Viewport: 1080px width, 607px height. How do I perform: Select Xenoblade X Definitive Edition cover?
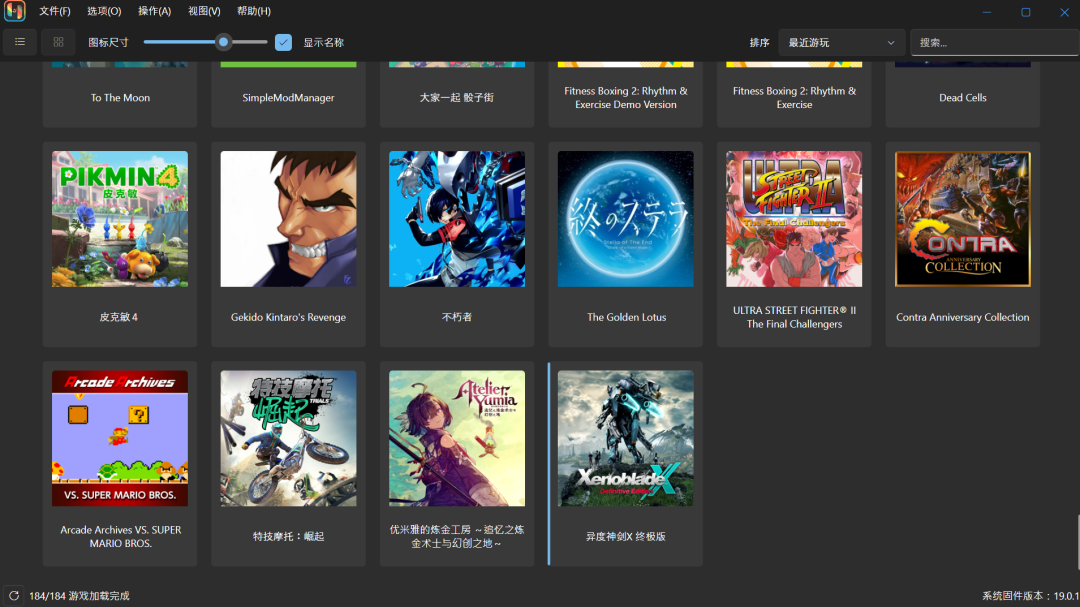tap(625, 438)
